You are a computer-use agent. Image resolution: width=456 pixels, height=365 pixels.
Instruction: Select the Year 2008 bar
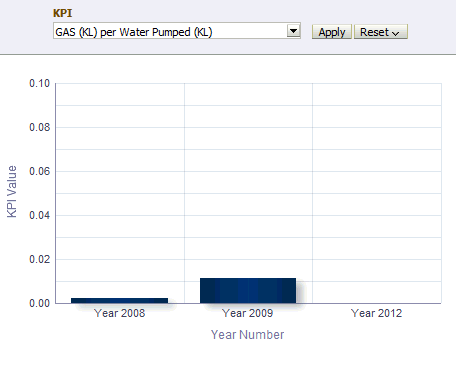[119, 301]
